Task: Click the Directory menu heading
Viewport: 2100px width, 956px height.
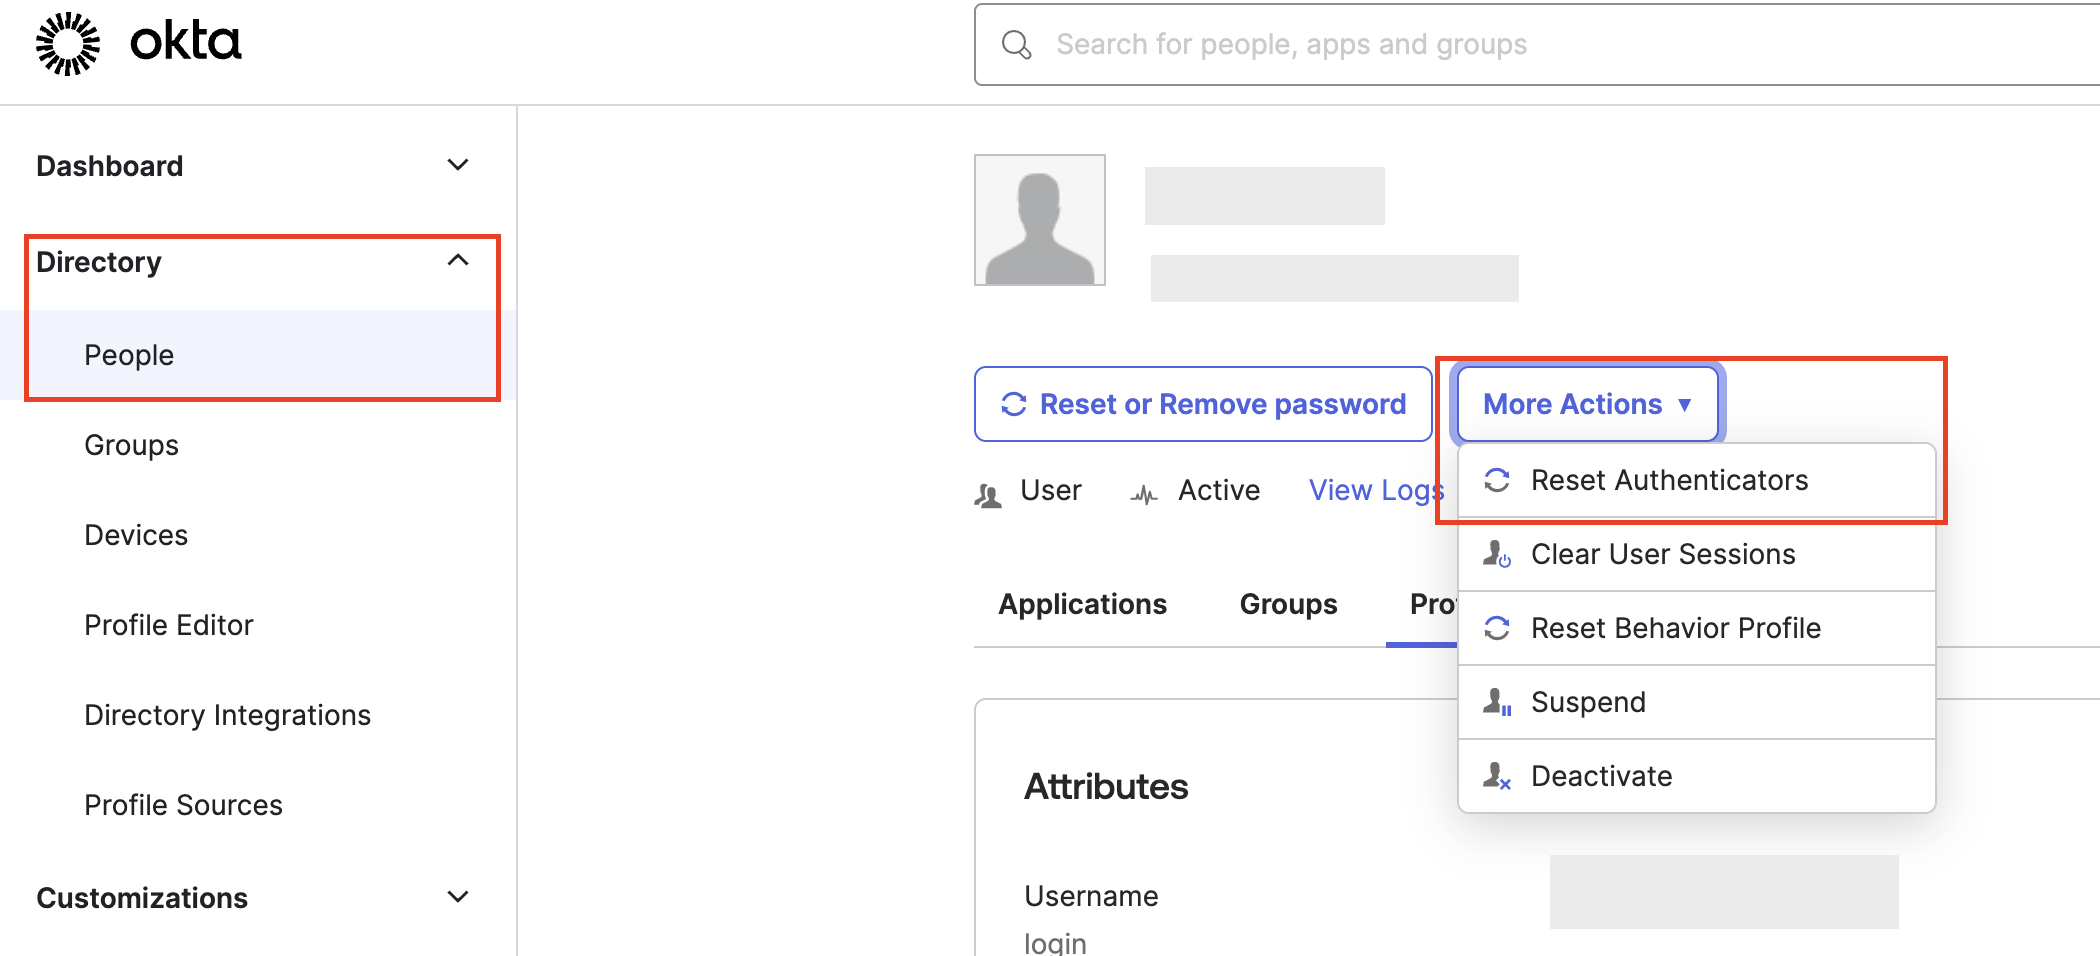Action: click(x=99, y=262)
